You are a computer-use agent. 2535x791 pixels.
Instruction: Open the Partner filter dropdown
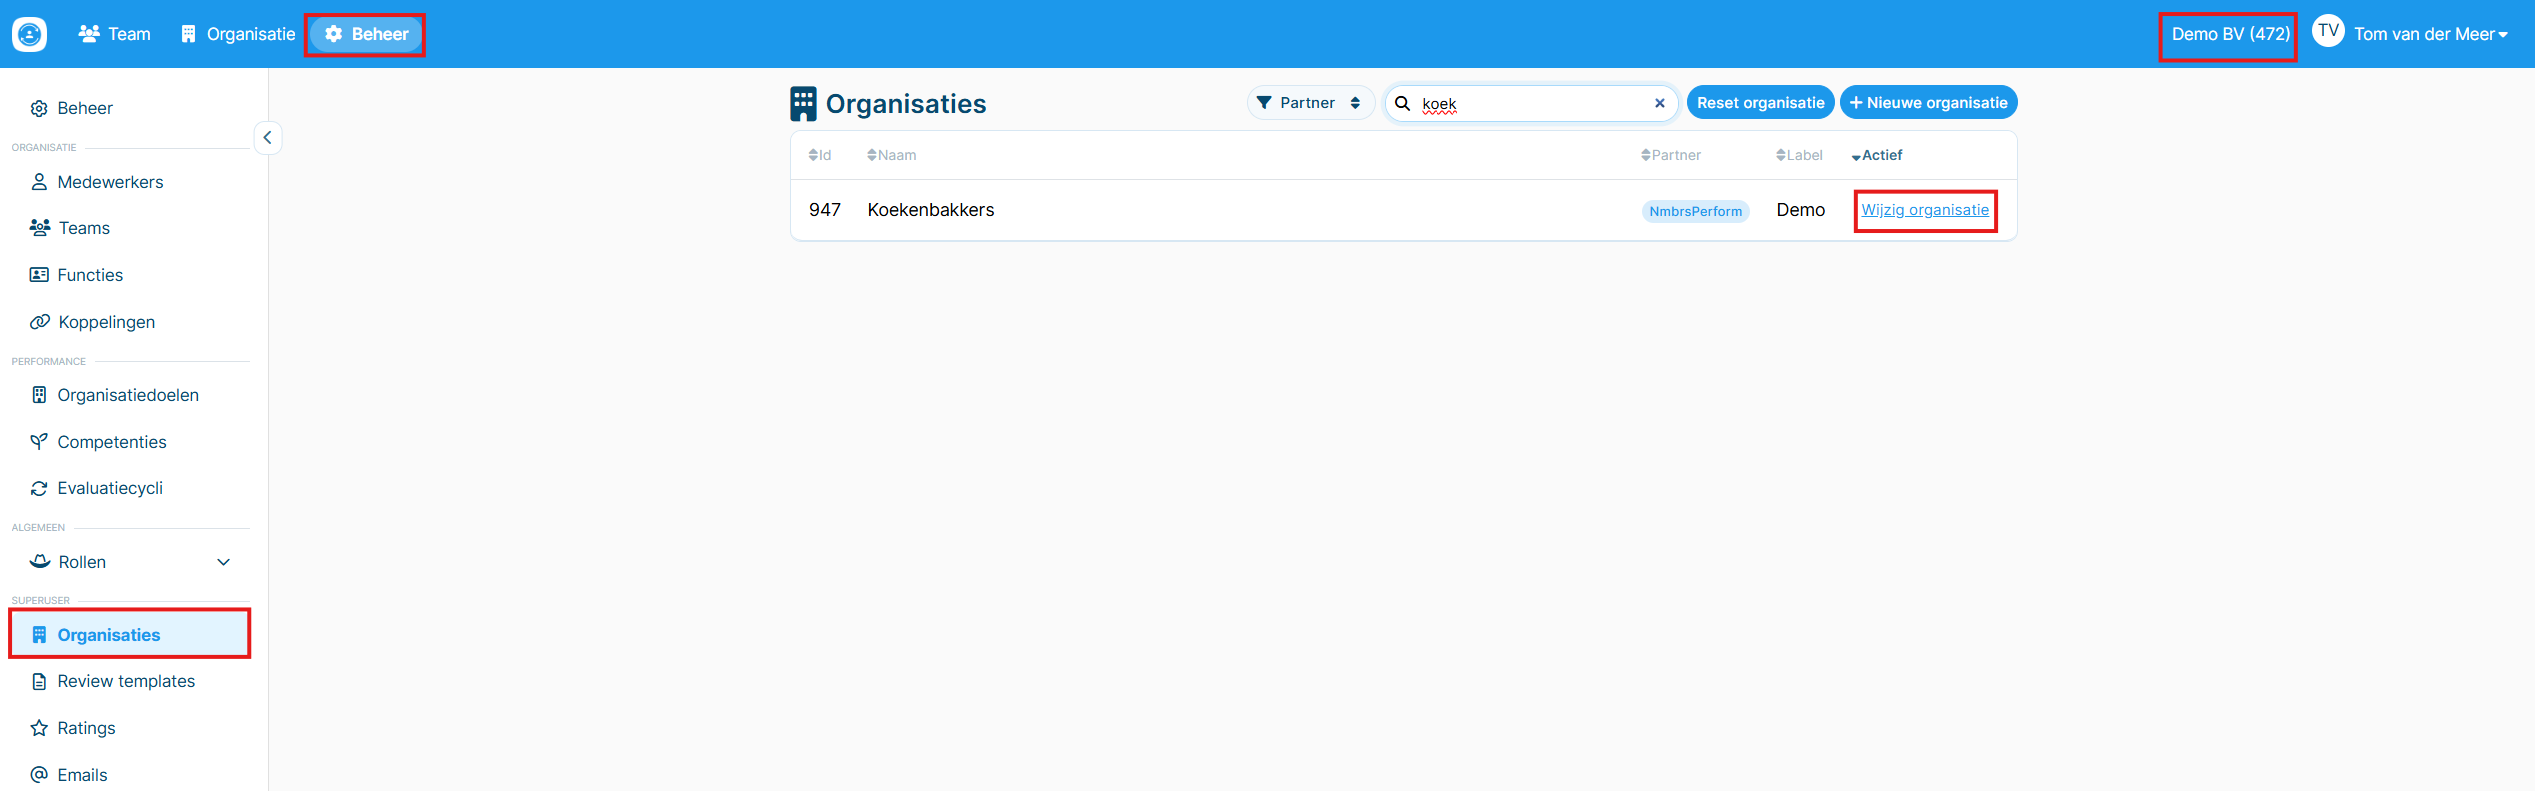[1310, 103]
